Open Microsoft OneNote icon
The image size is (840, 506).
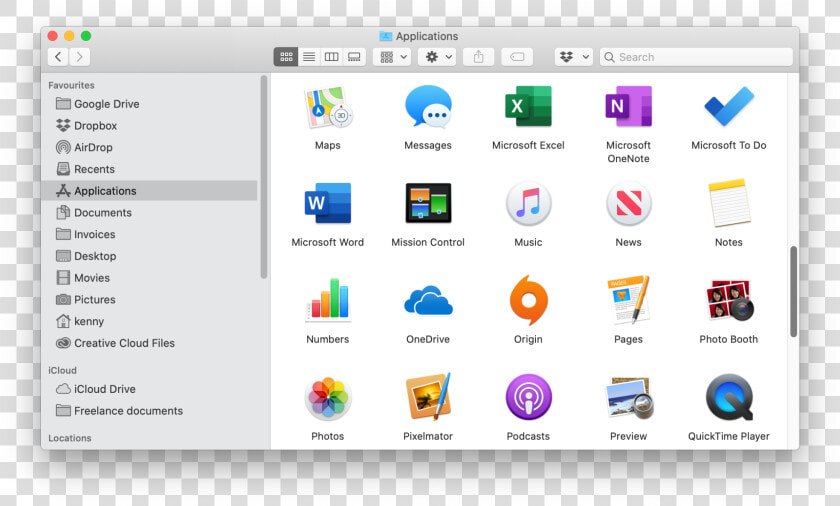tap(628, 106)
